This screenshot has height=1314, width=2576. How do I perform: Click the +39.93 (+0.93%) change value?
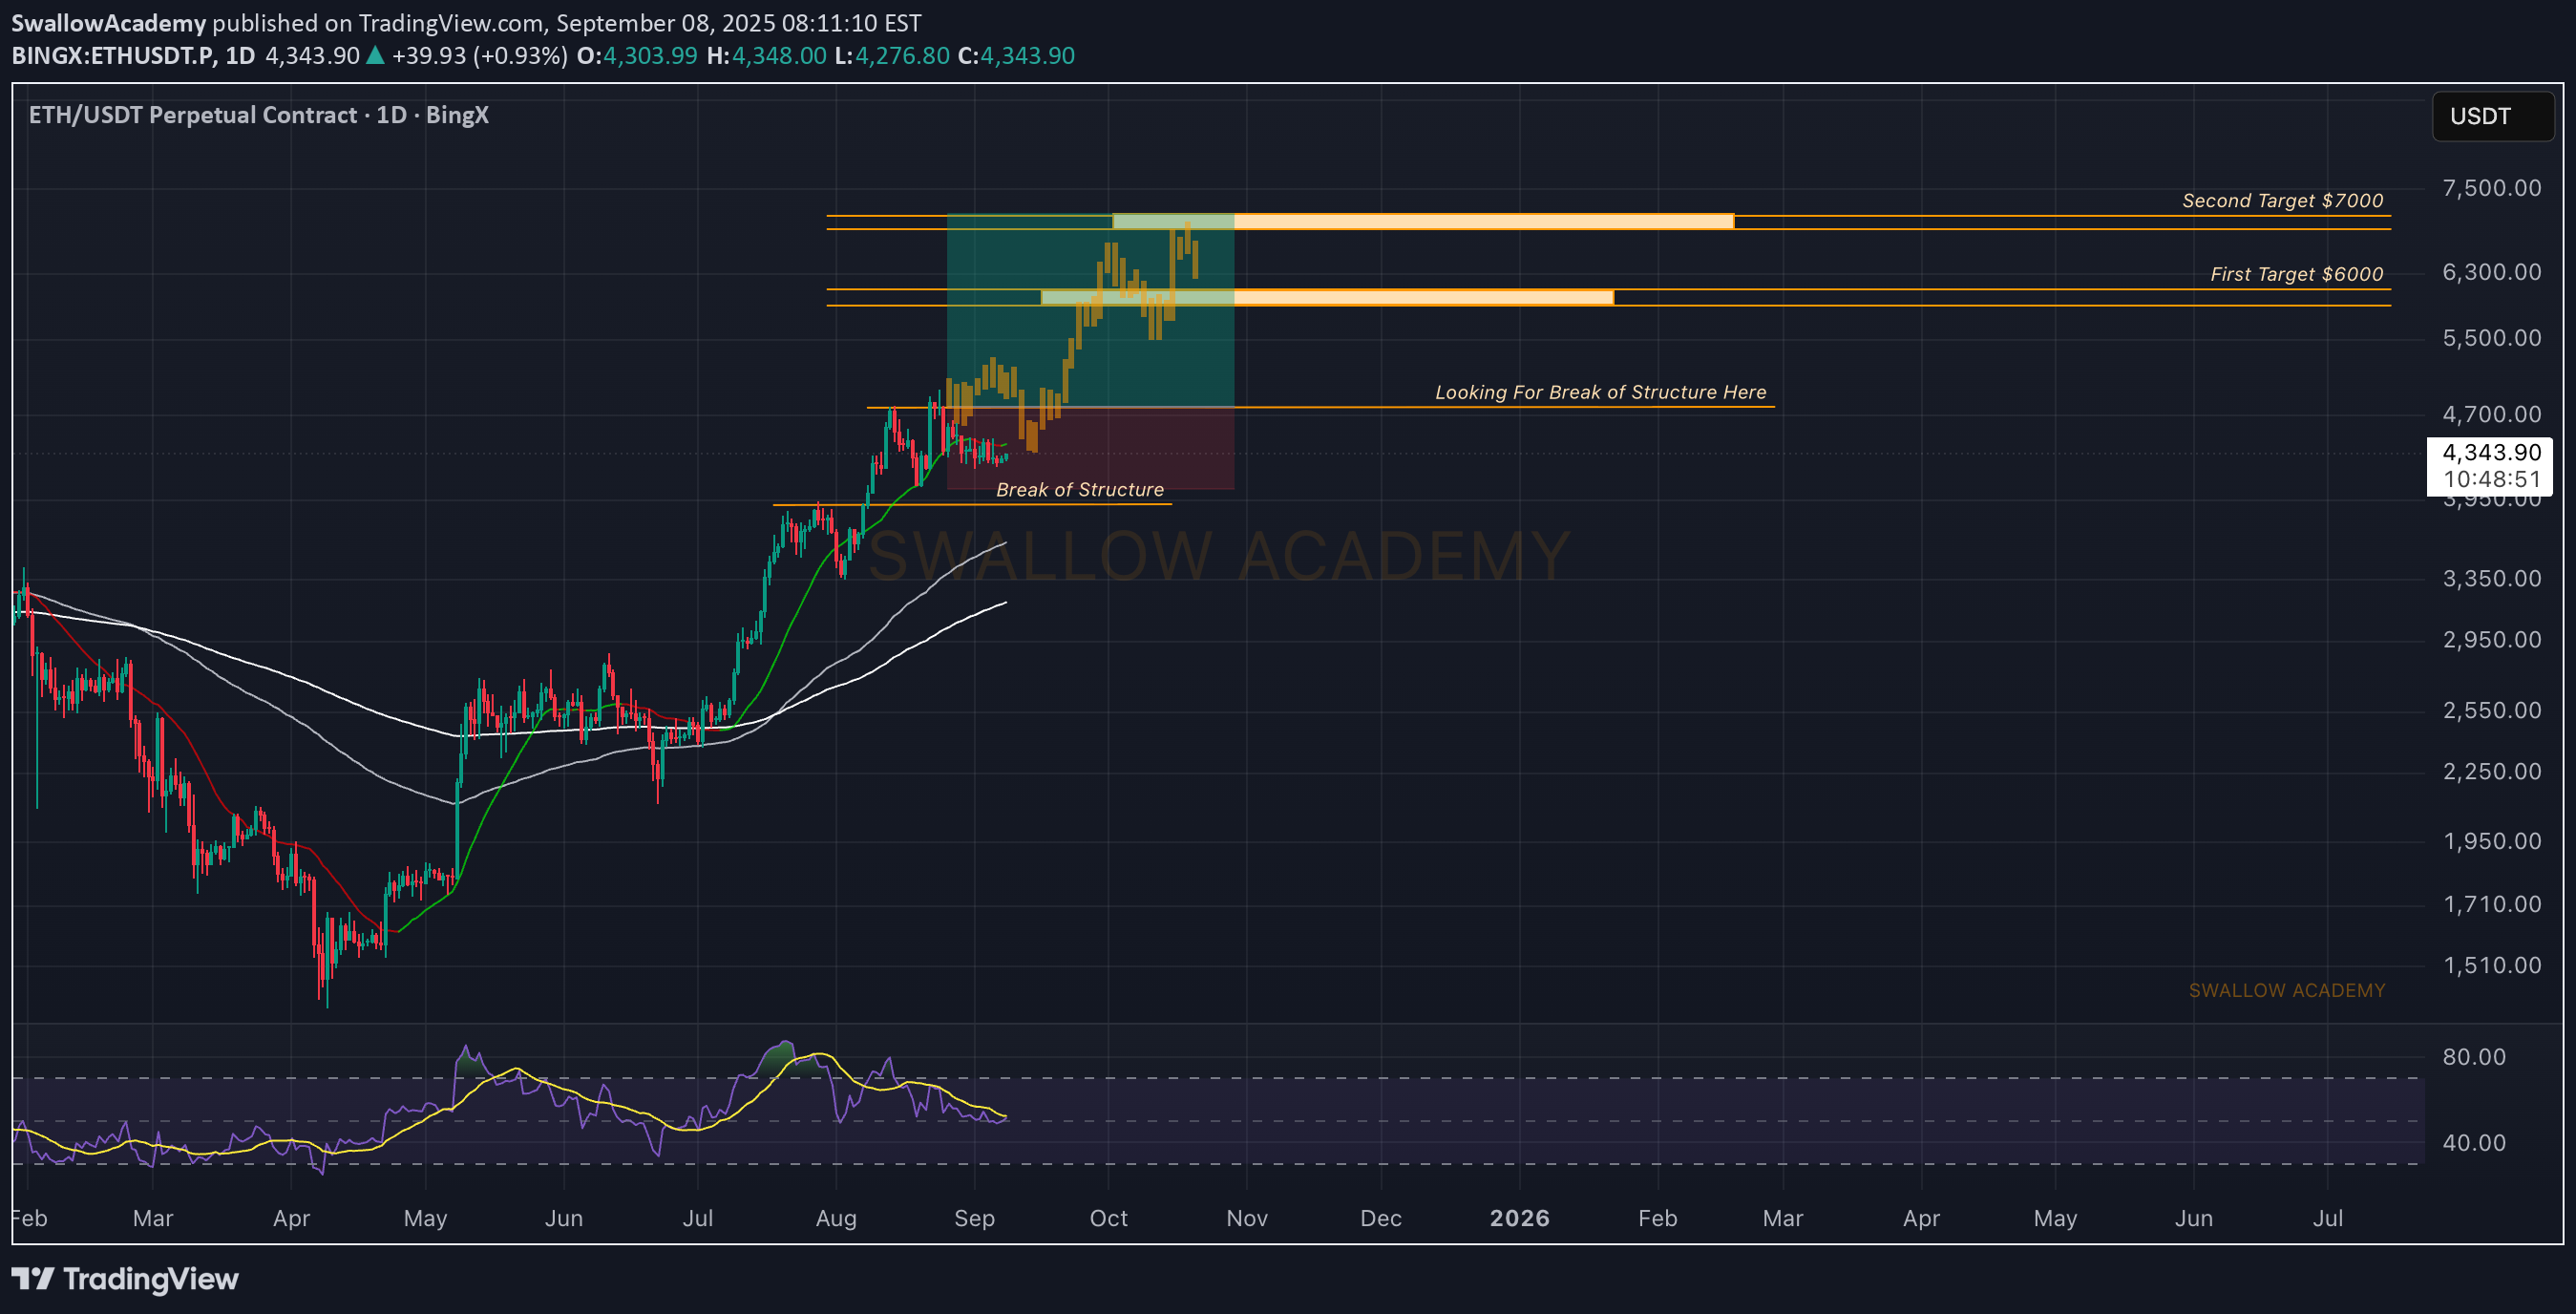pyautogui.click(x=480, y=56)
